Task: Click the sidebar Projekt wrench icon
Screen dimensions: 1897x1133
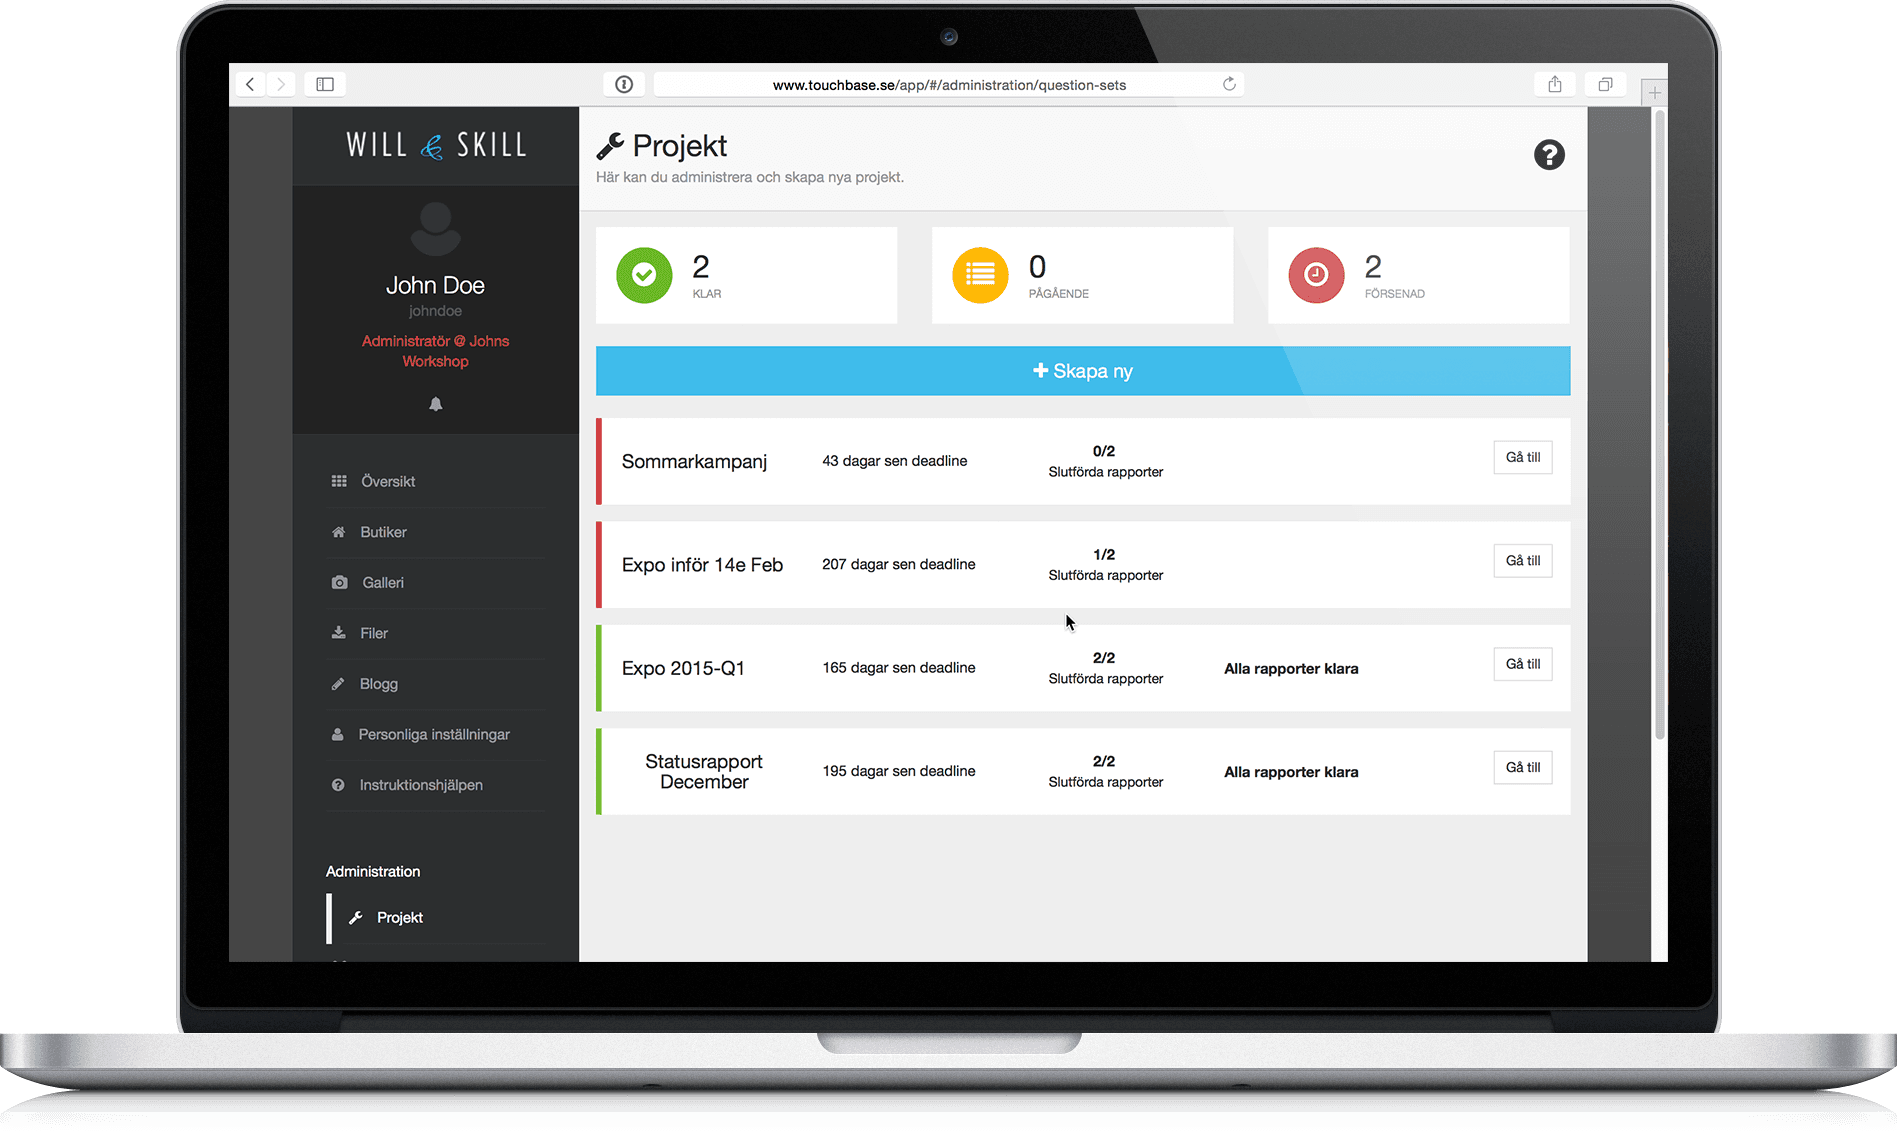Action: 355,918
